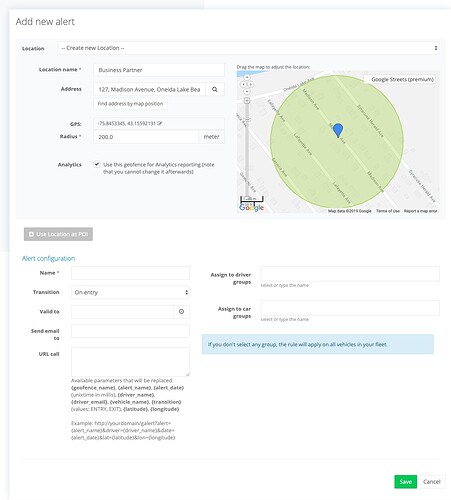
Task: Click the Assign to car groups field
Action: pos(350,308)
